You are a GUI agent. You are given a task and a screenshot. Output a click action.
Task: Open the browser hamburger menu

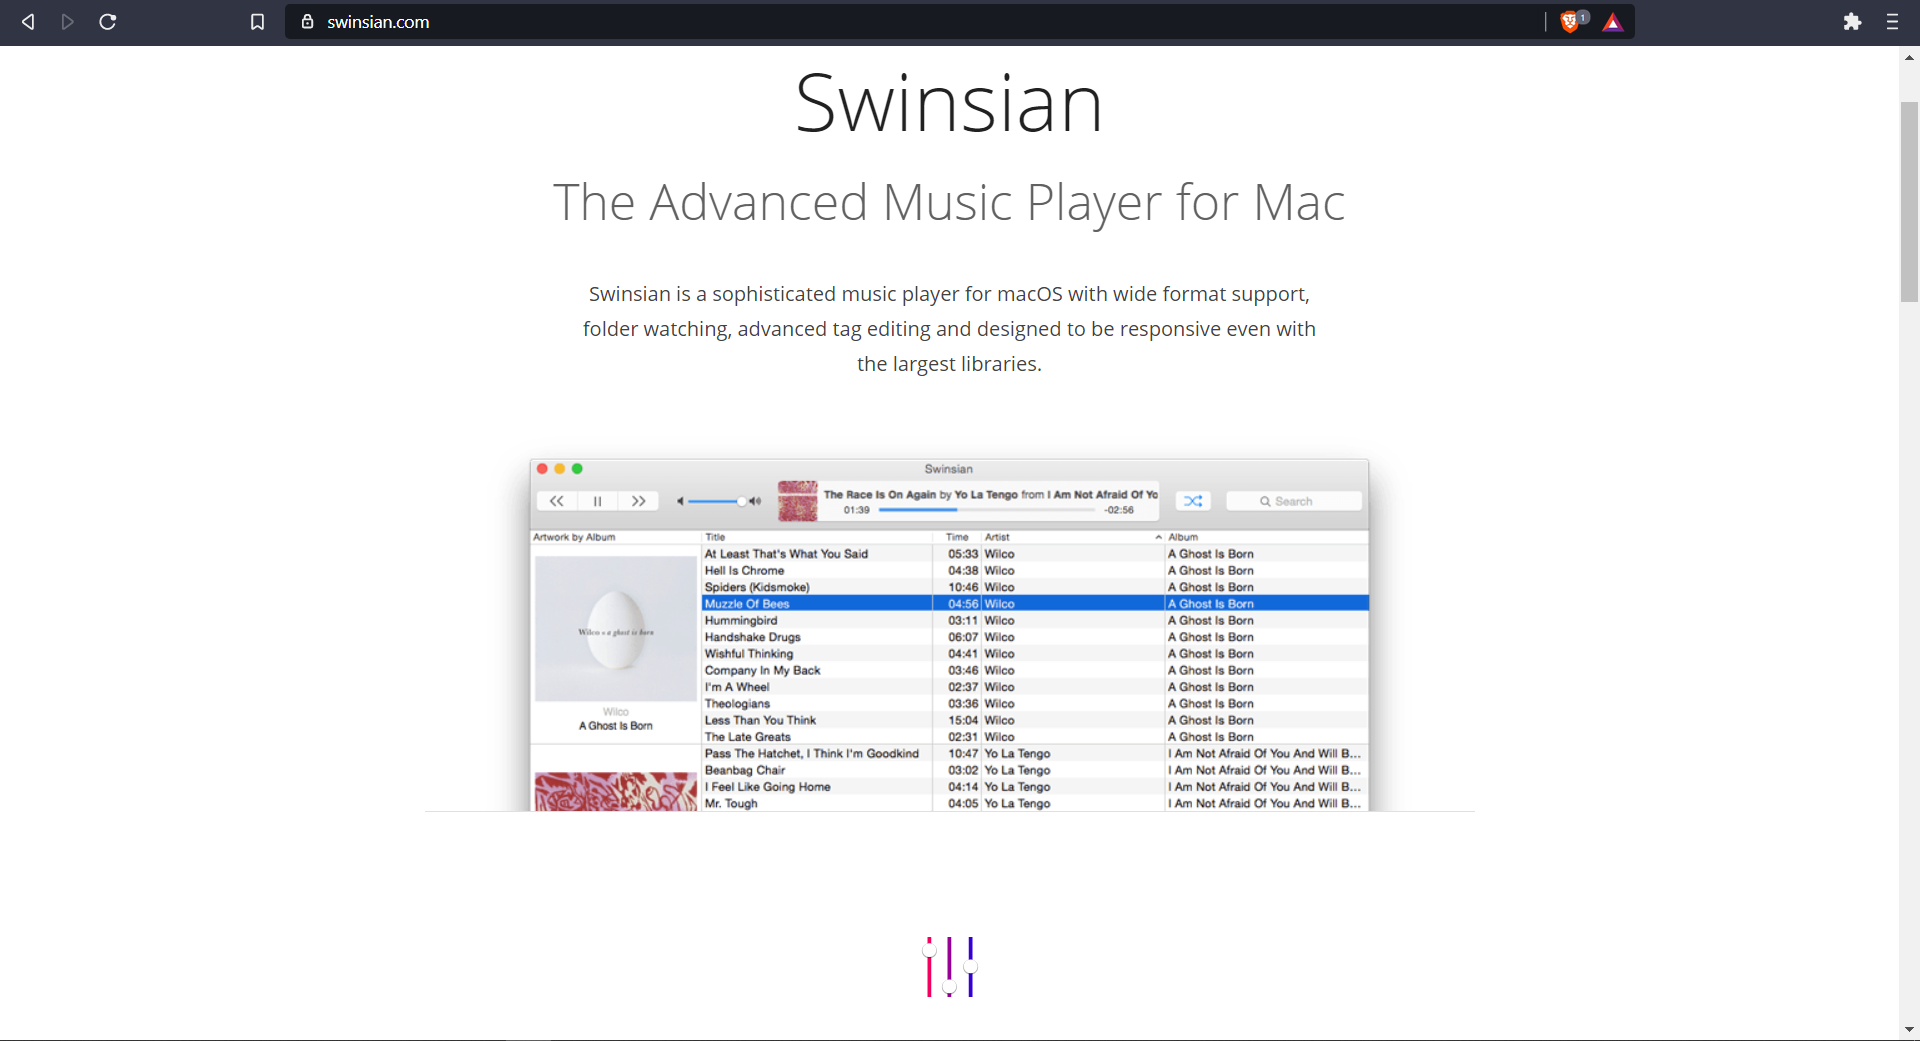pos(1892,22)
